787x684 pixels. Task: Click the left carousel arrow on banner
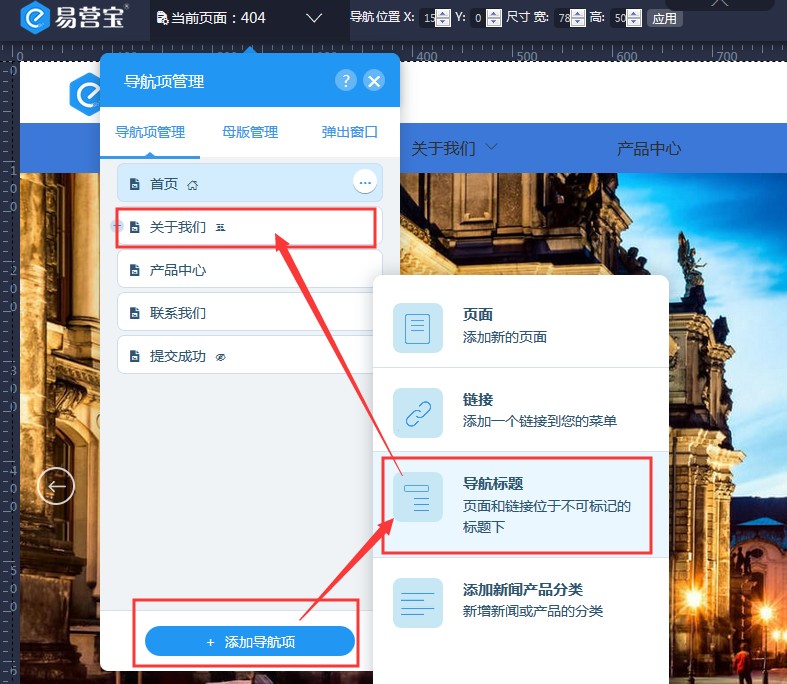pos(56,487)
